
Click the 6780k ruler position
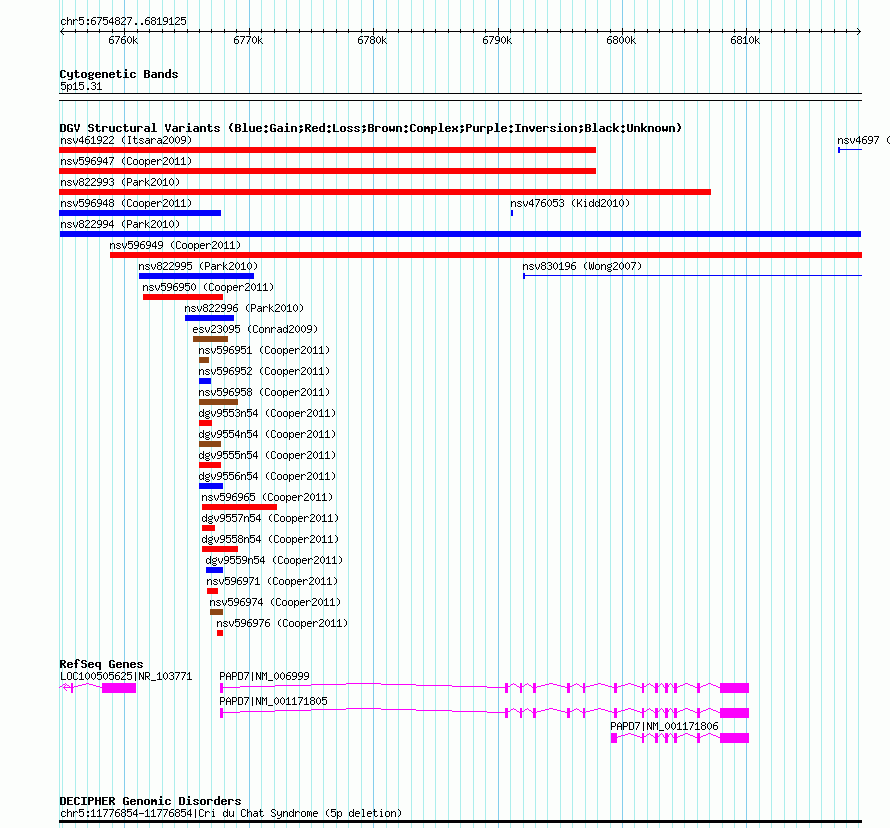click(x=372, y=40)
